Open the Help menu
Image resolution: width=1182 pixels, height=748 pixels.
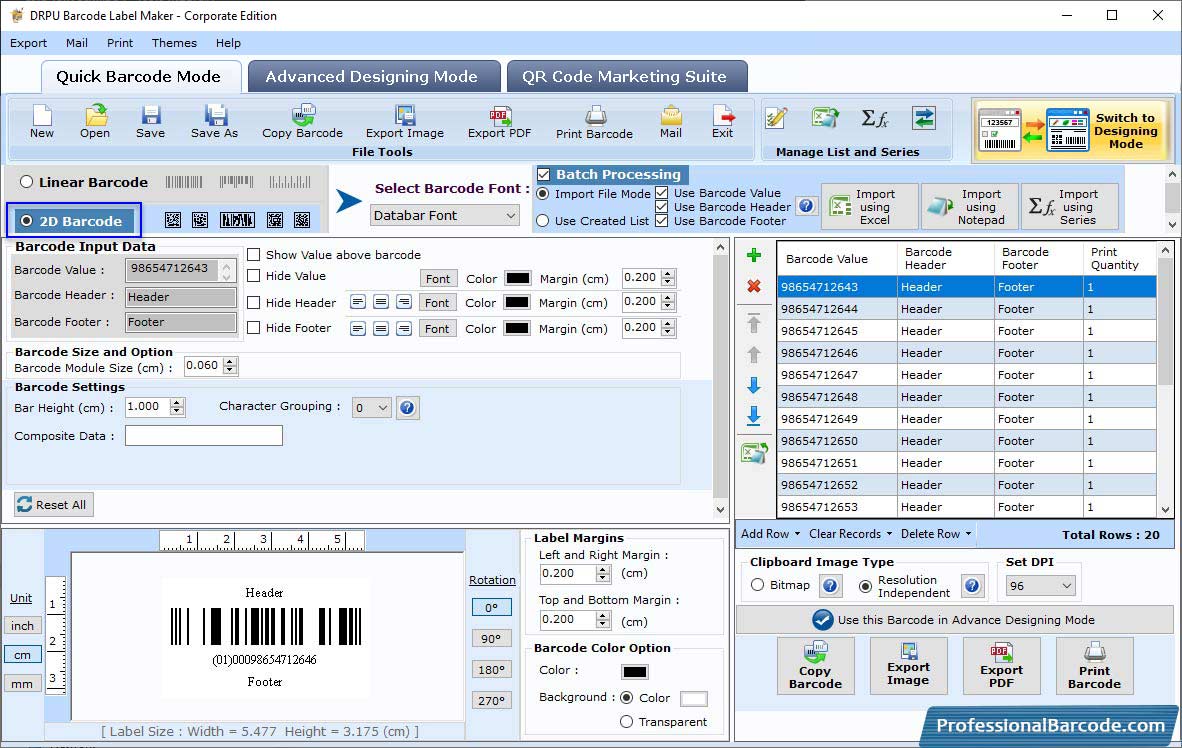coord(228,43)
